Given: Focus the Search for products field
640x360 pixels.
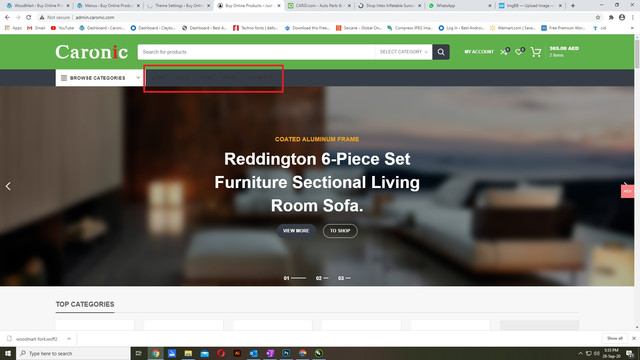Looking at the screenshot, I should (256, 52).
